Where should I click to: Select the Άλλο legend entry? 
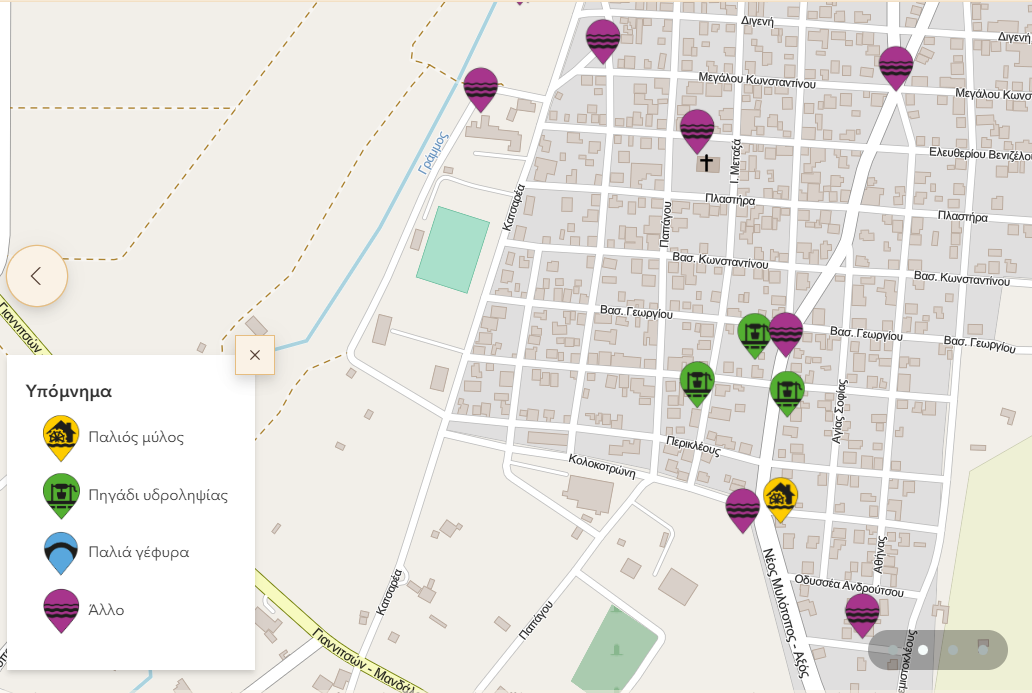[x=106, y=610]
